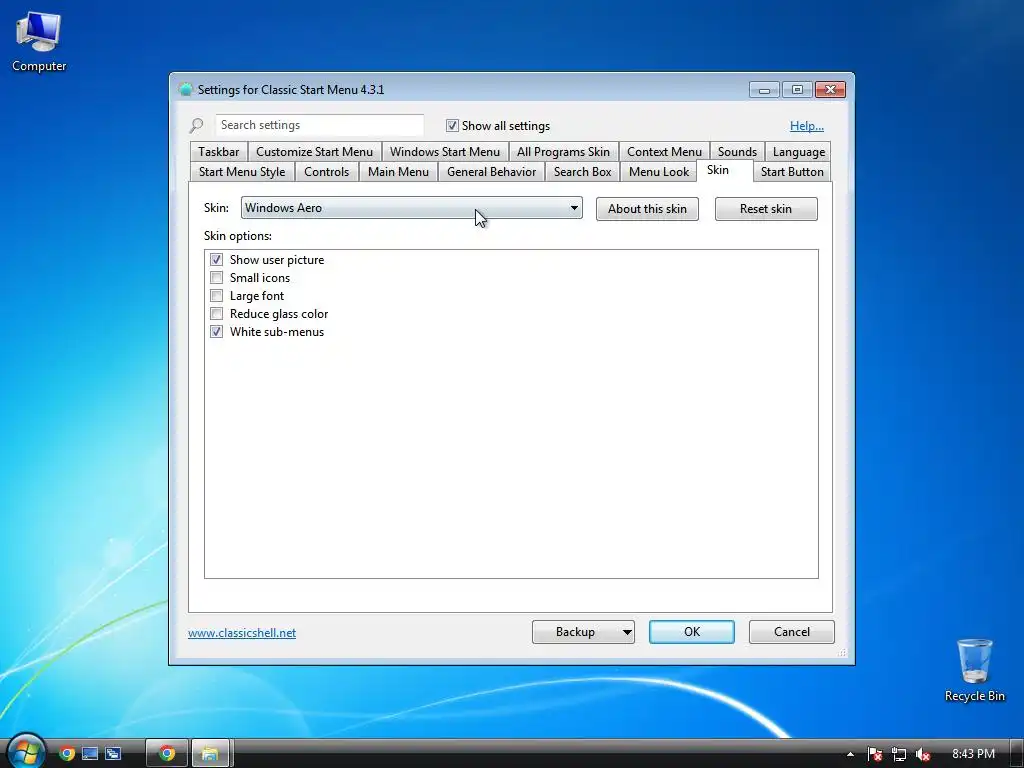Toggle White sub-menus option

216,332
